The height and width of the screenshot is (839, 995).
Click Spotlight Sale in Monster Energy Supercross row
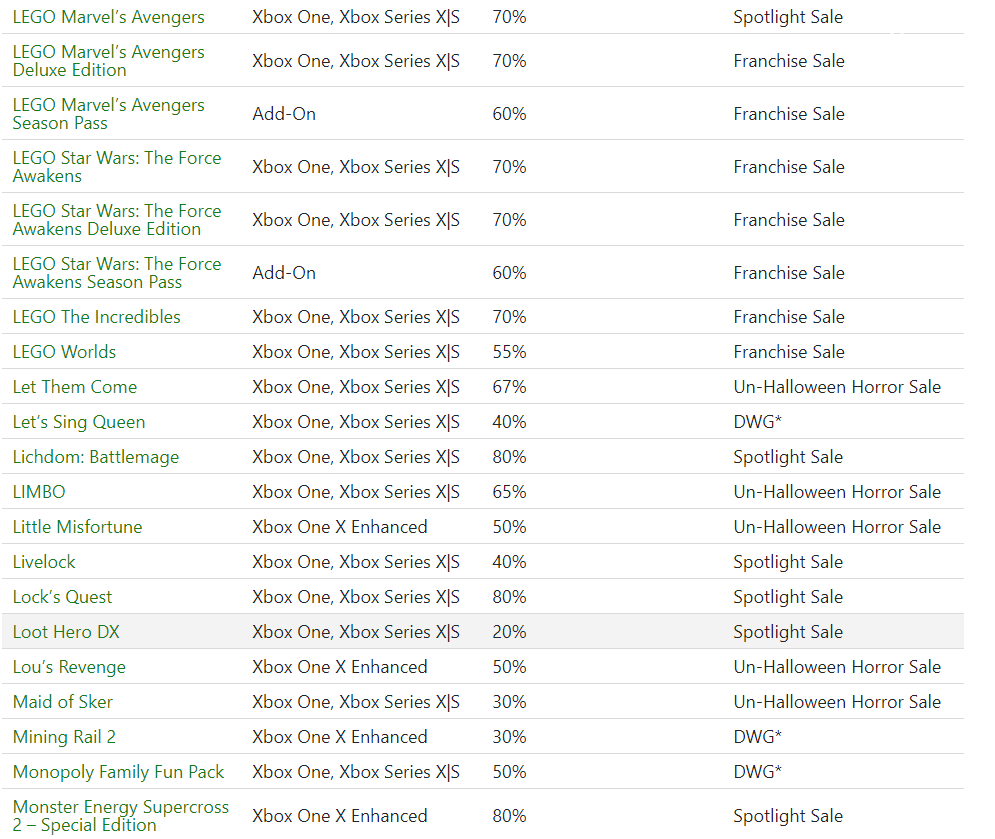coord(788,816)
